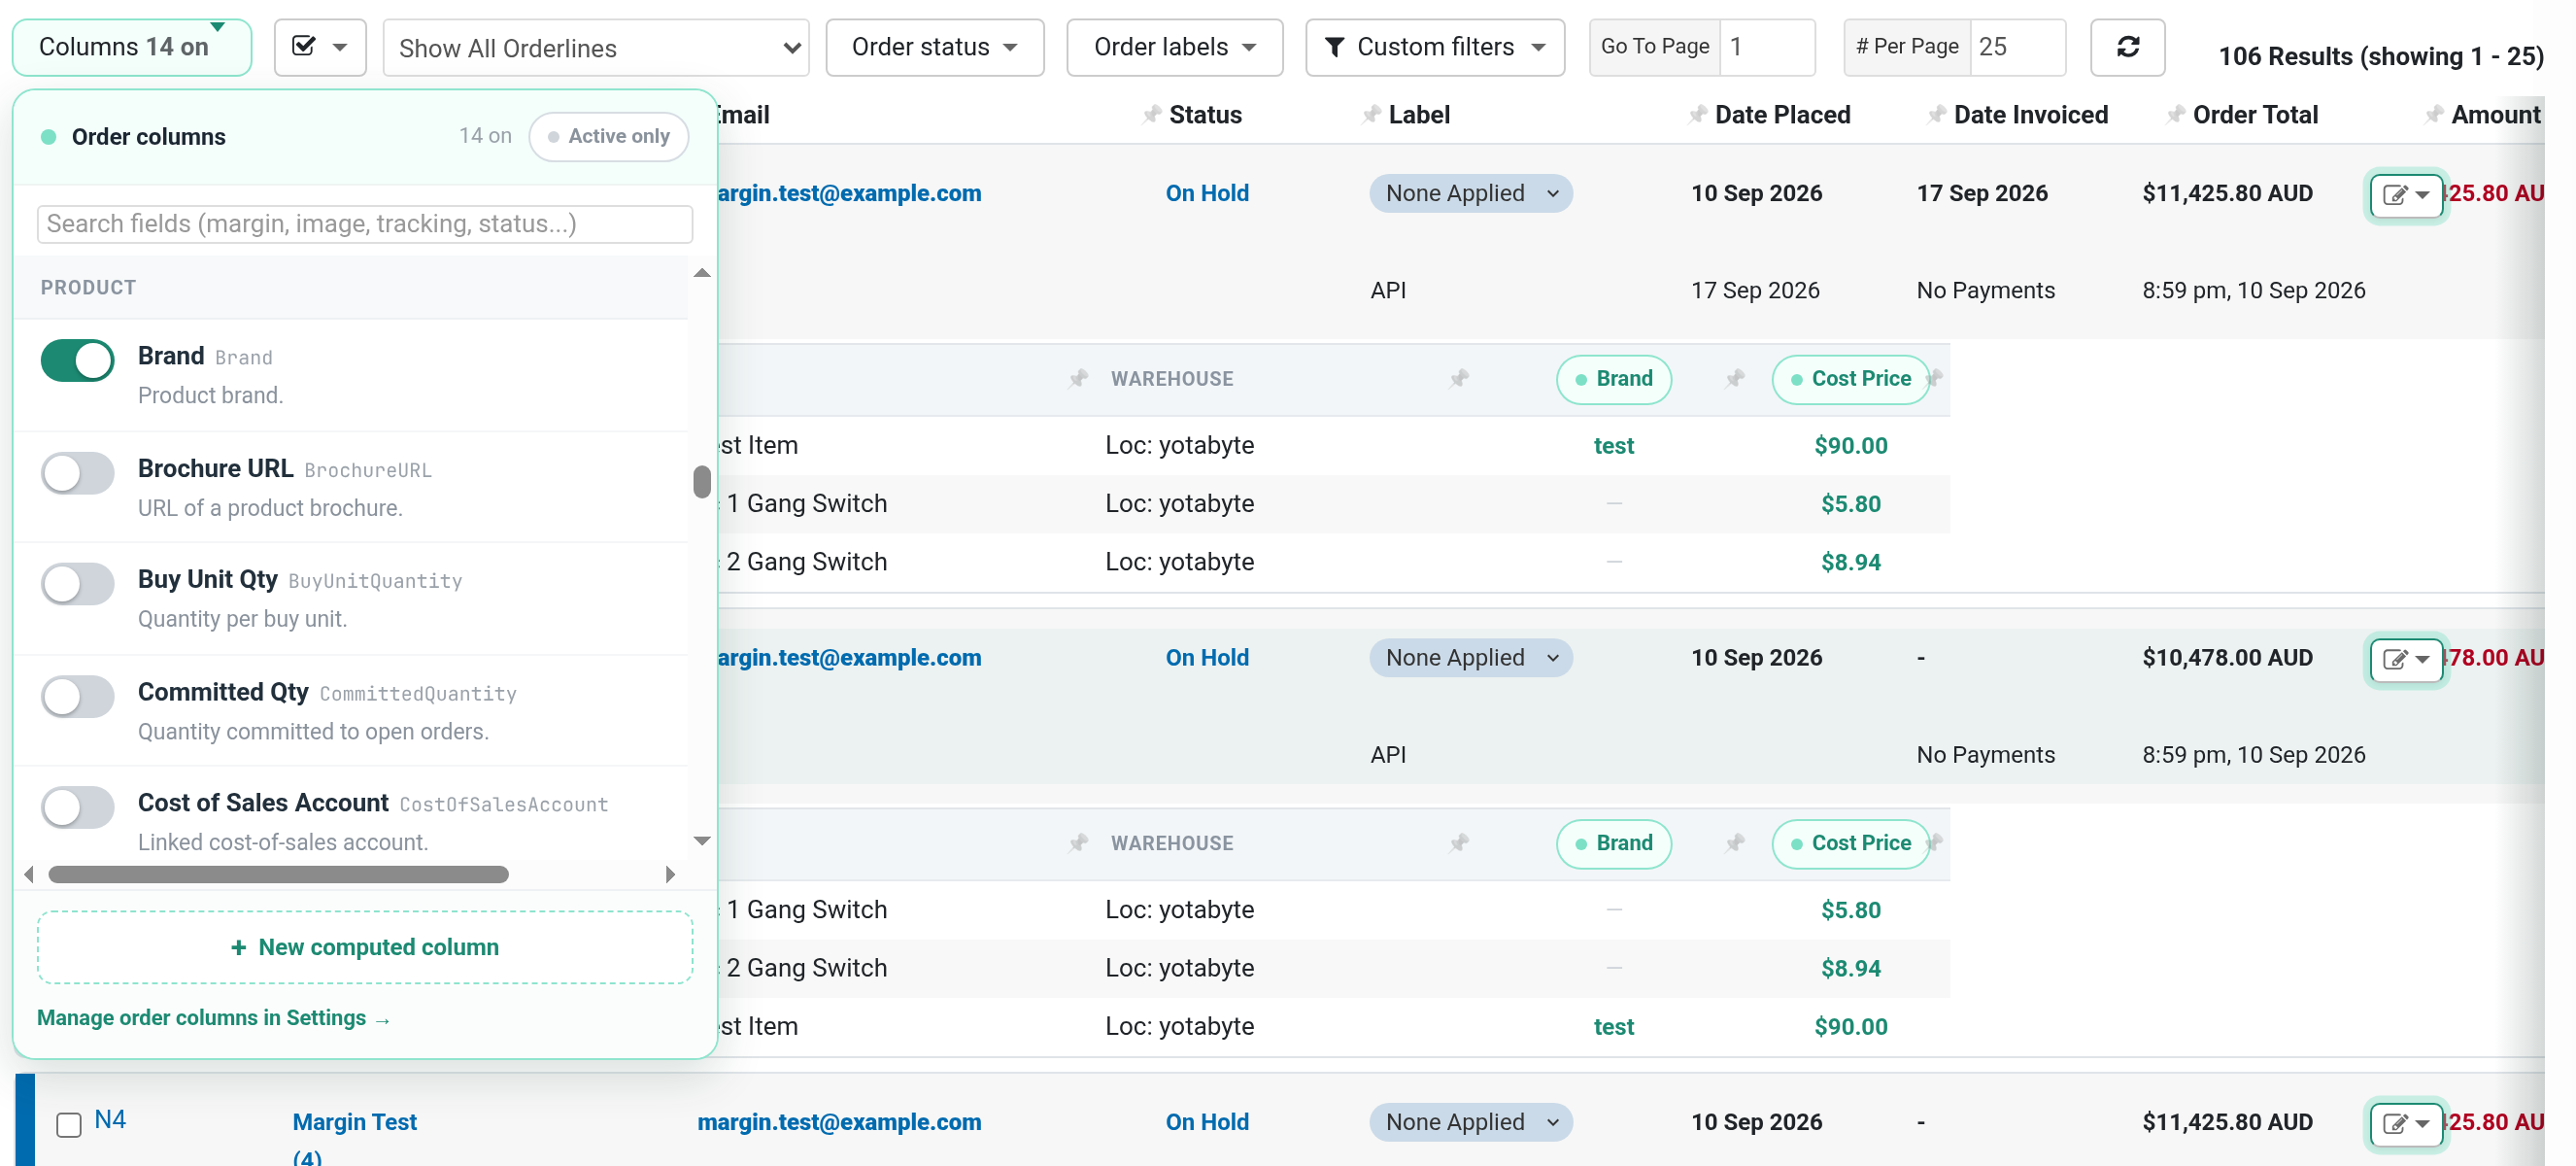Toggle the Active only filter pill
Image resolution: width=2576 pixels, height=1166 pixels.
pyautogui.click(x=608, y=137)
